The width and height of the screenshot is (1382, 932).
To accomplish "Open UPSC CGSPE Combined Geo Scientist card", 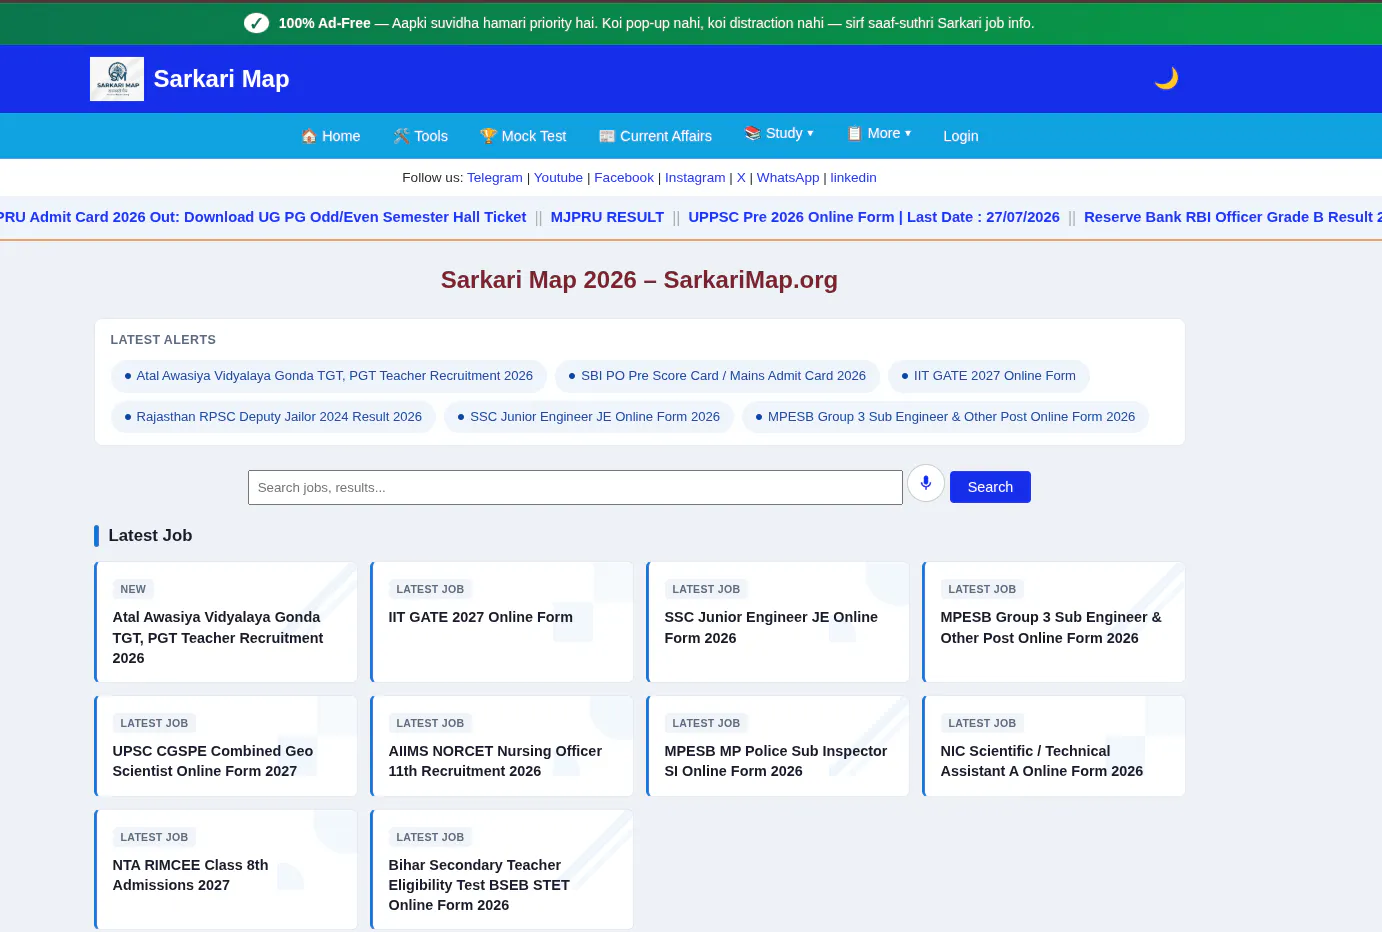I will (226, 746).
